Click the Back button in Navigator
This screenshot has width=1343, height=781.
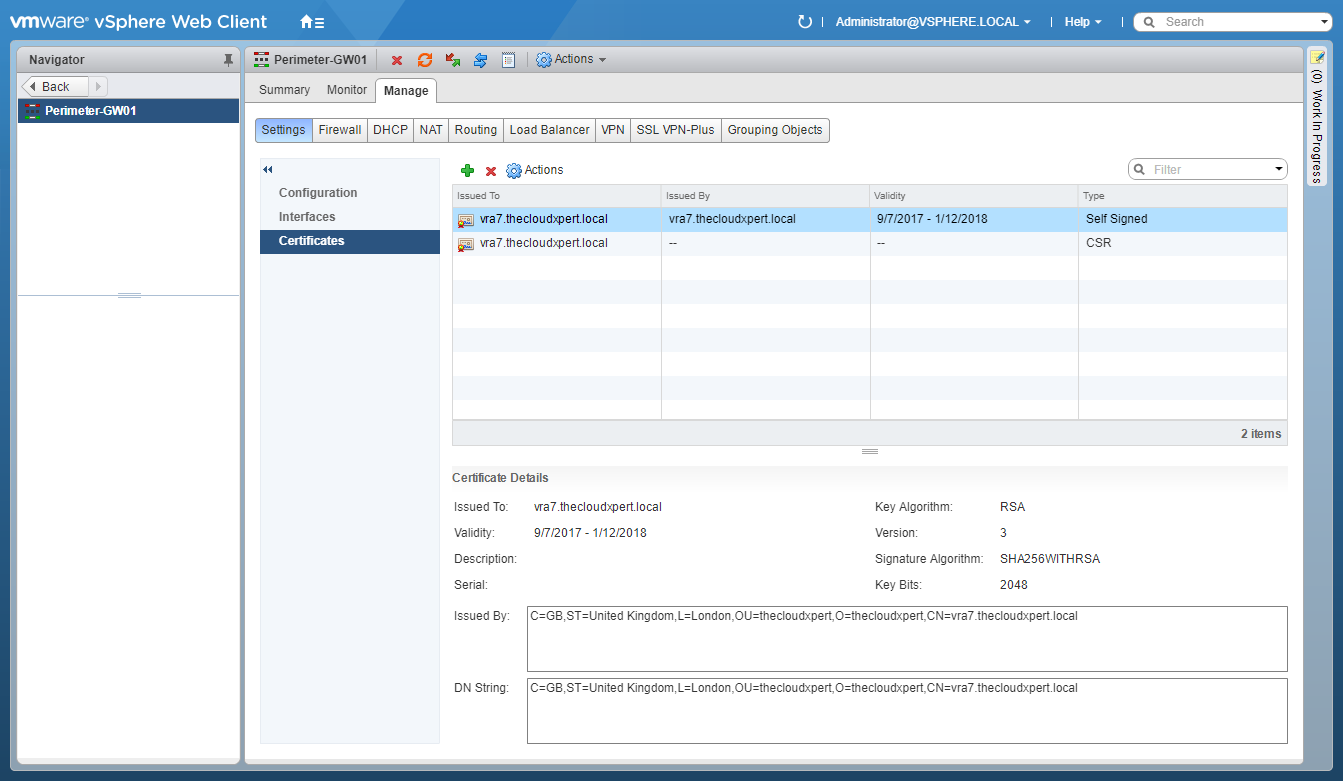tap(55, 87)
